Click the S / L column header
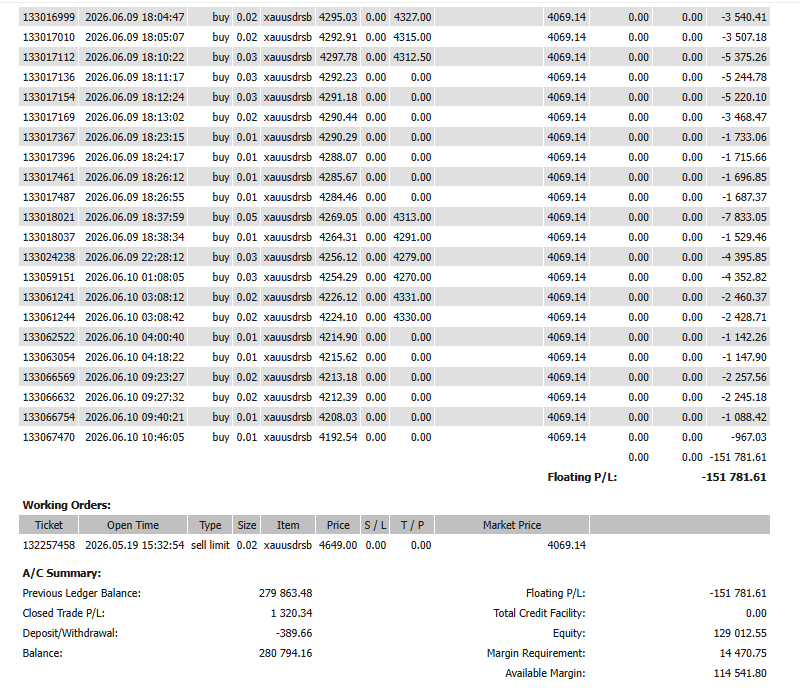The image size is (800, 688). pos(375,525)
